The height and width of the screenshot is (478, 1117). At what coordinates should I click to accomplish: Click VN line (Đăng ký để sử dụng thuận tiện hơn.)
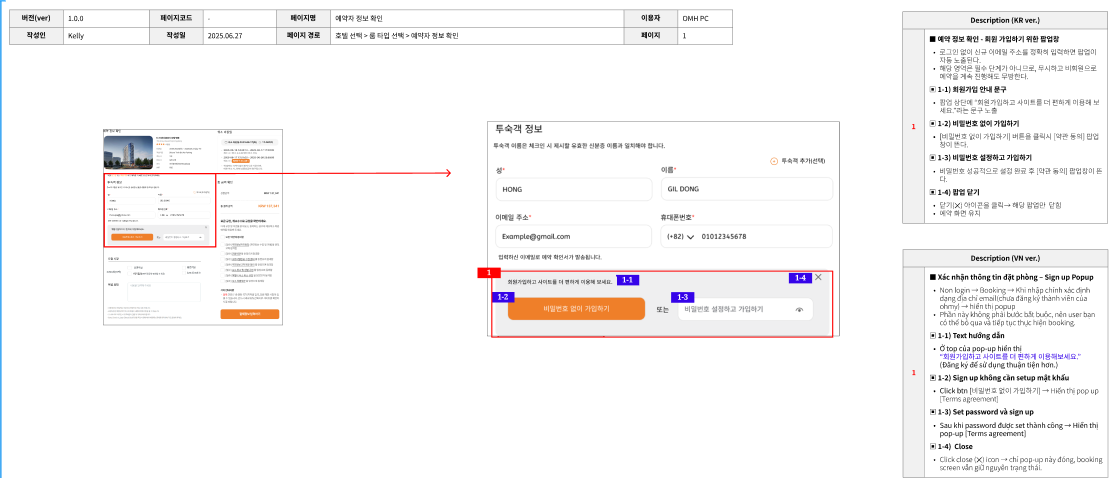click(999, 365)
